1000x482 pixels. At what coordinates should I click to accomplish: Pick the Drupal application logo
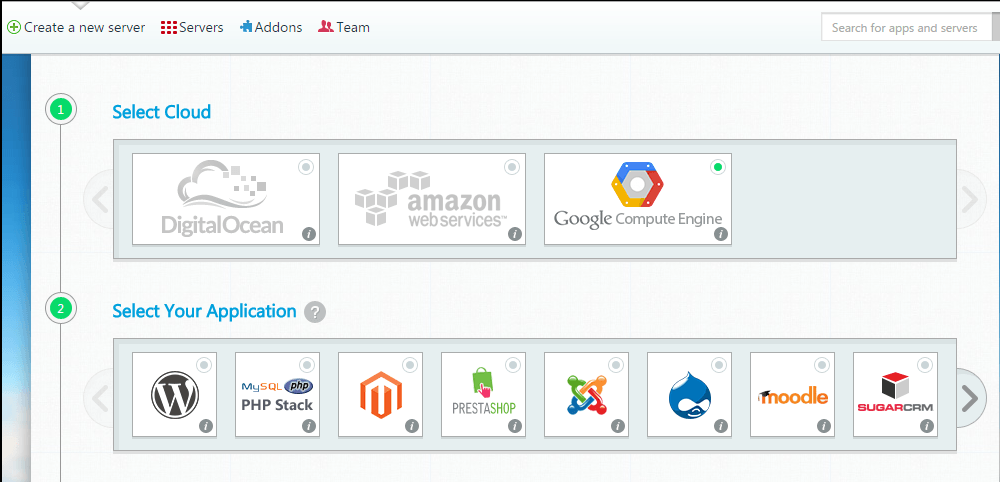(689, 395)
